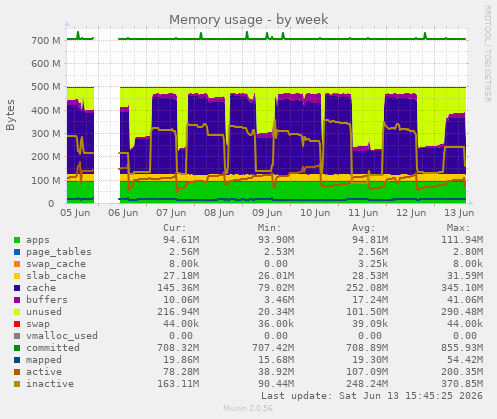Click the 'Munin 2.0.56' footer text
This screenshot has width=497, height=419.
[x=248, y=408]
